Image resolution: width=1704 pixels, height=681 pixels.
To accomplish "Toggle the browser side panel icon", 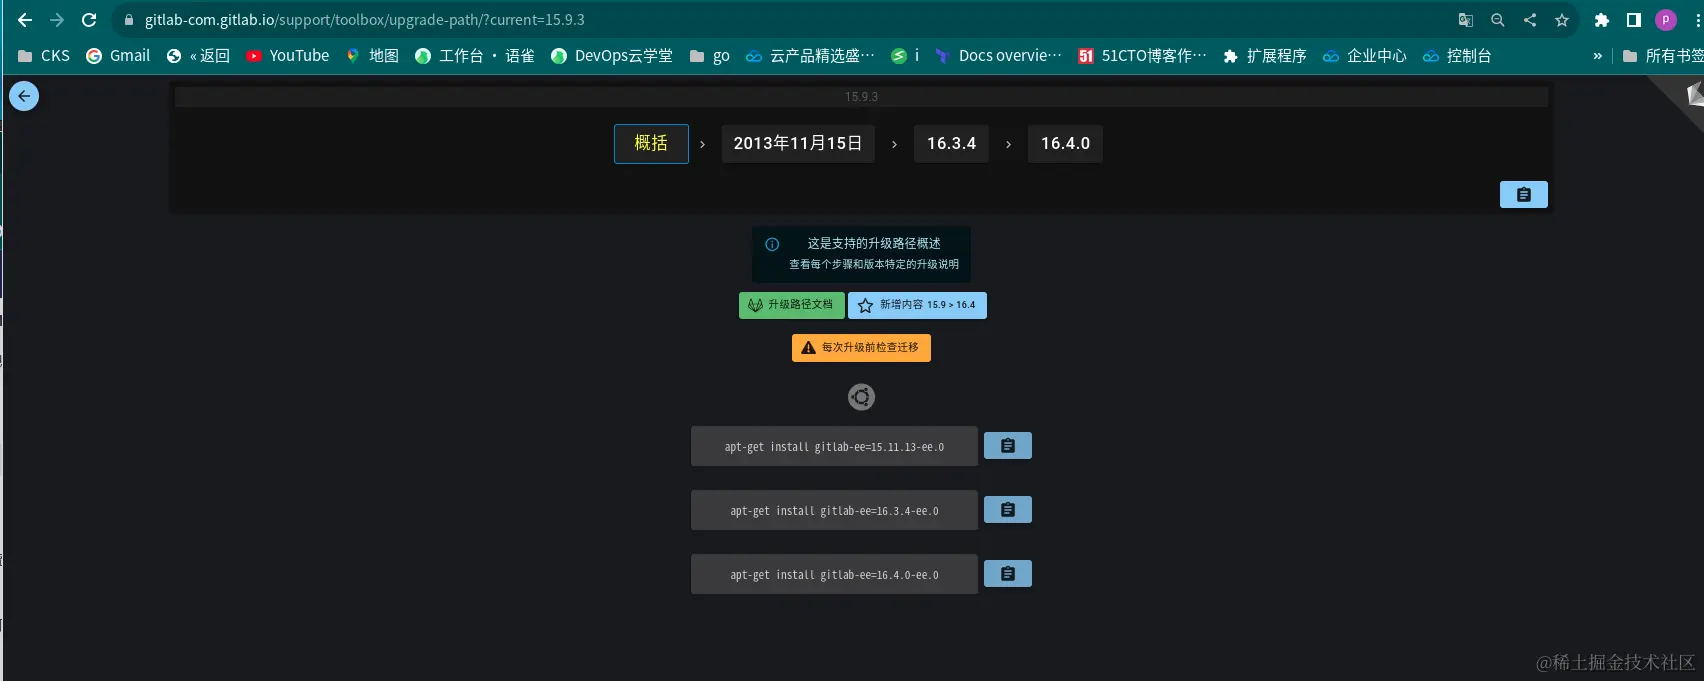I will [1634, 20].
